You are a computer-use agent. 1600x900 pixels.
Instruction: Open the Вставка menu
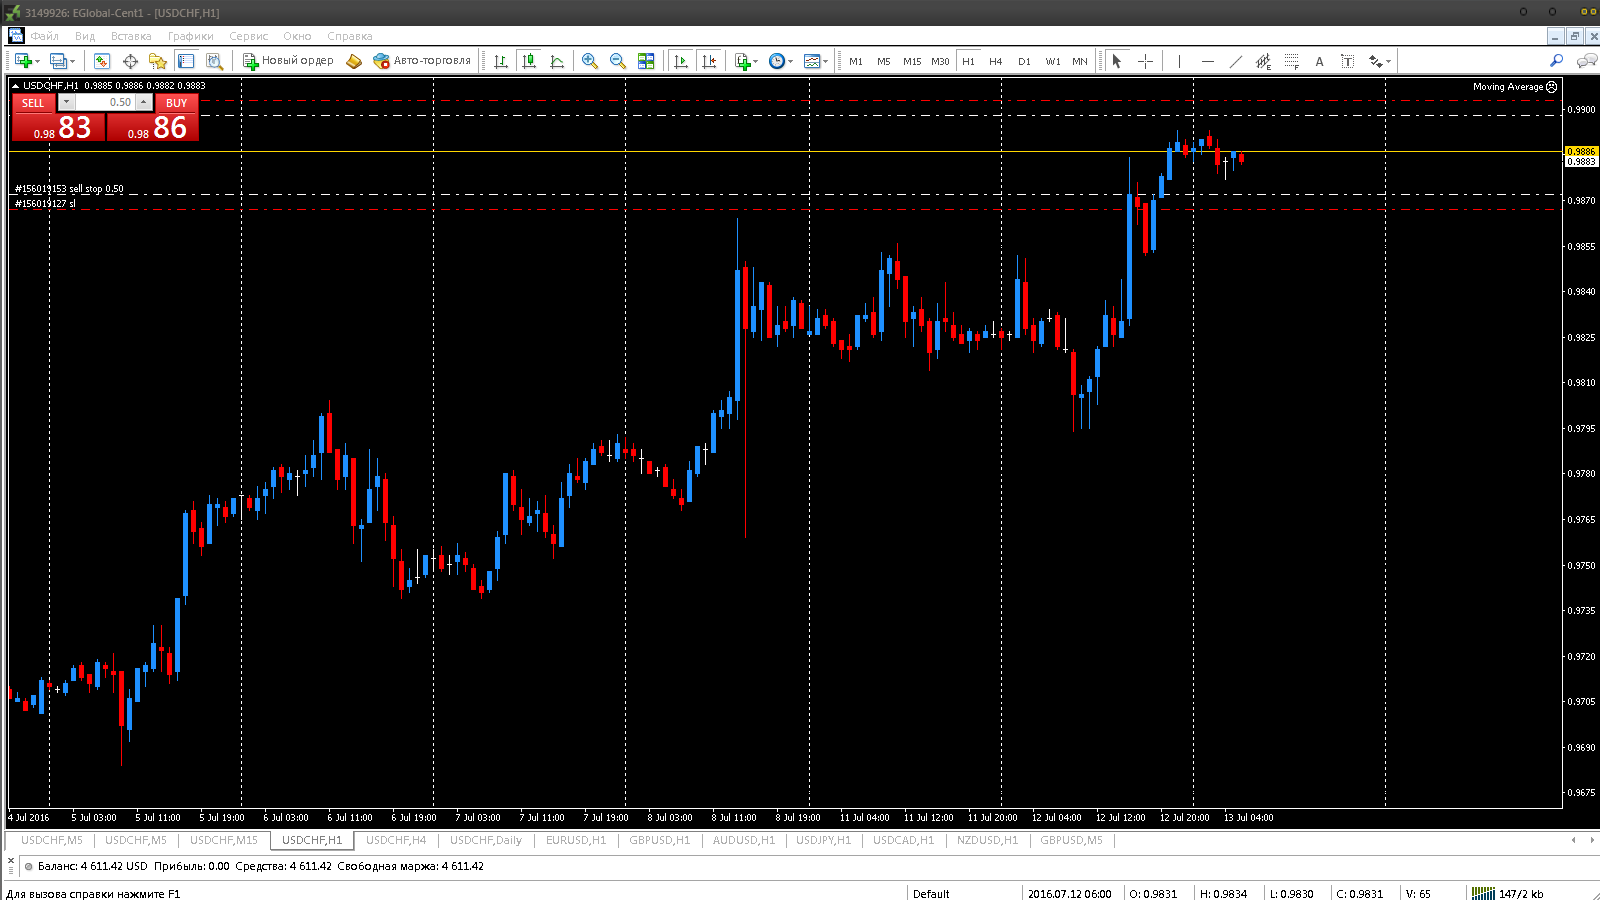click(131, 36)
